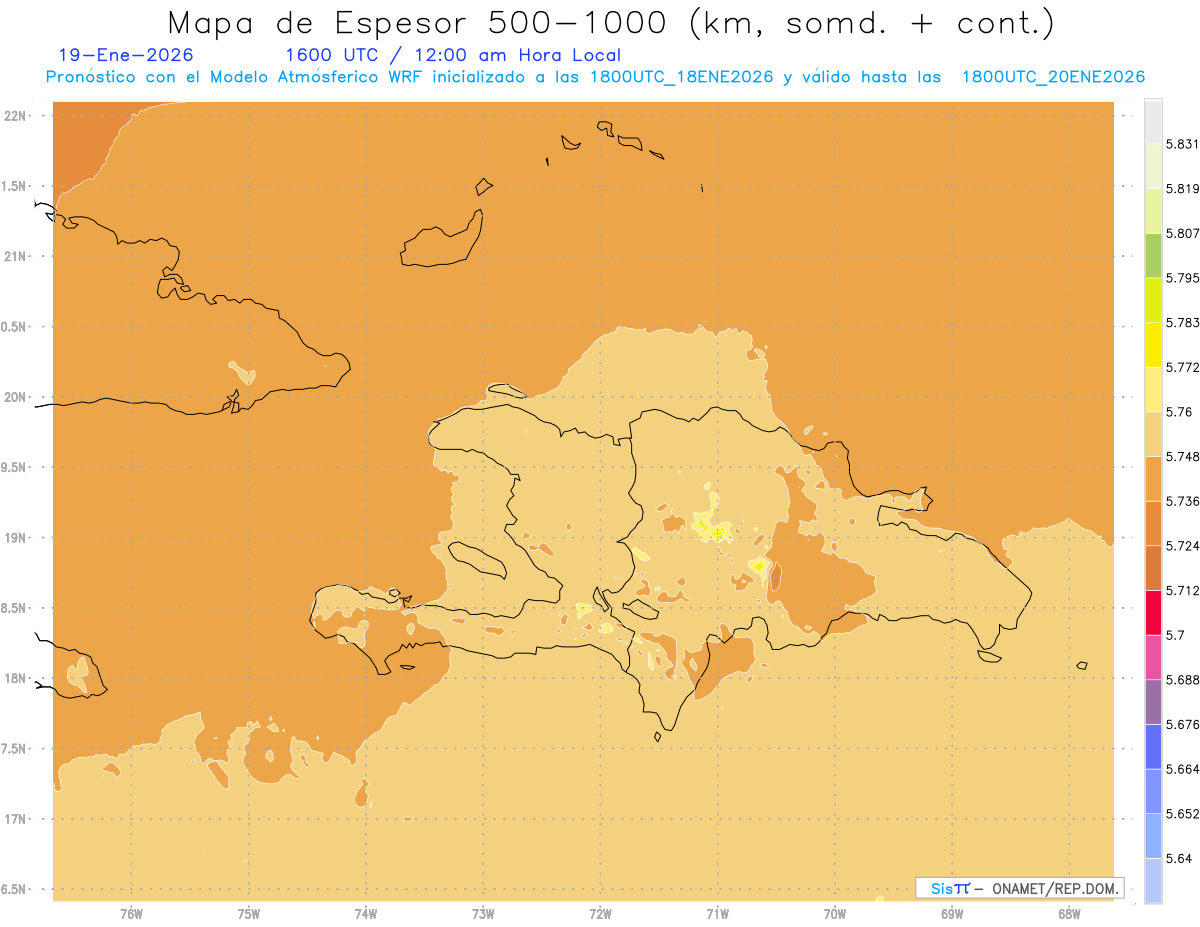The width and height of the screenshot is (1200, 927).
Task: Click the bright yellow swatch between 5.772 and 5.783
Action: pos(1153,344)
